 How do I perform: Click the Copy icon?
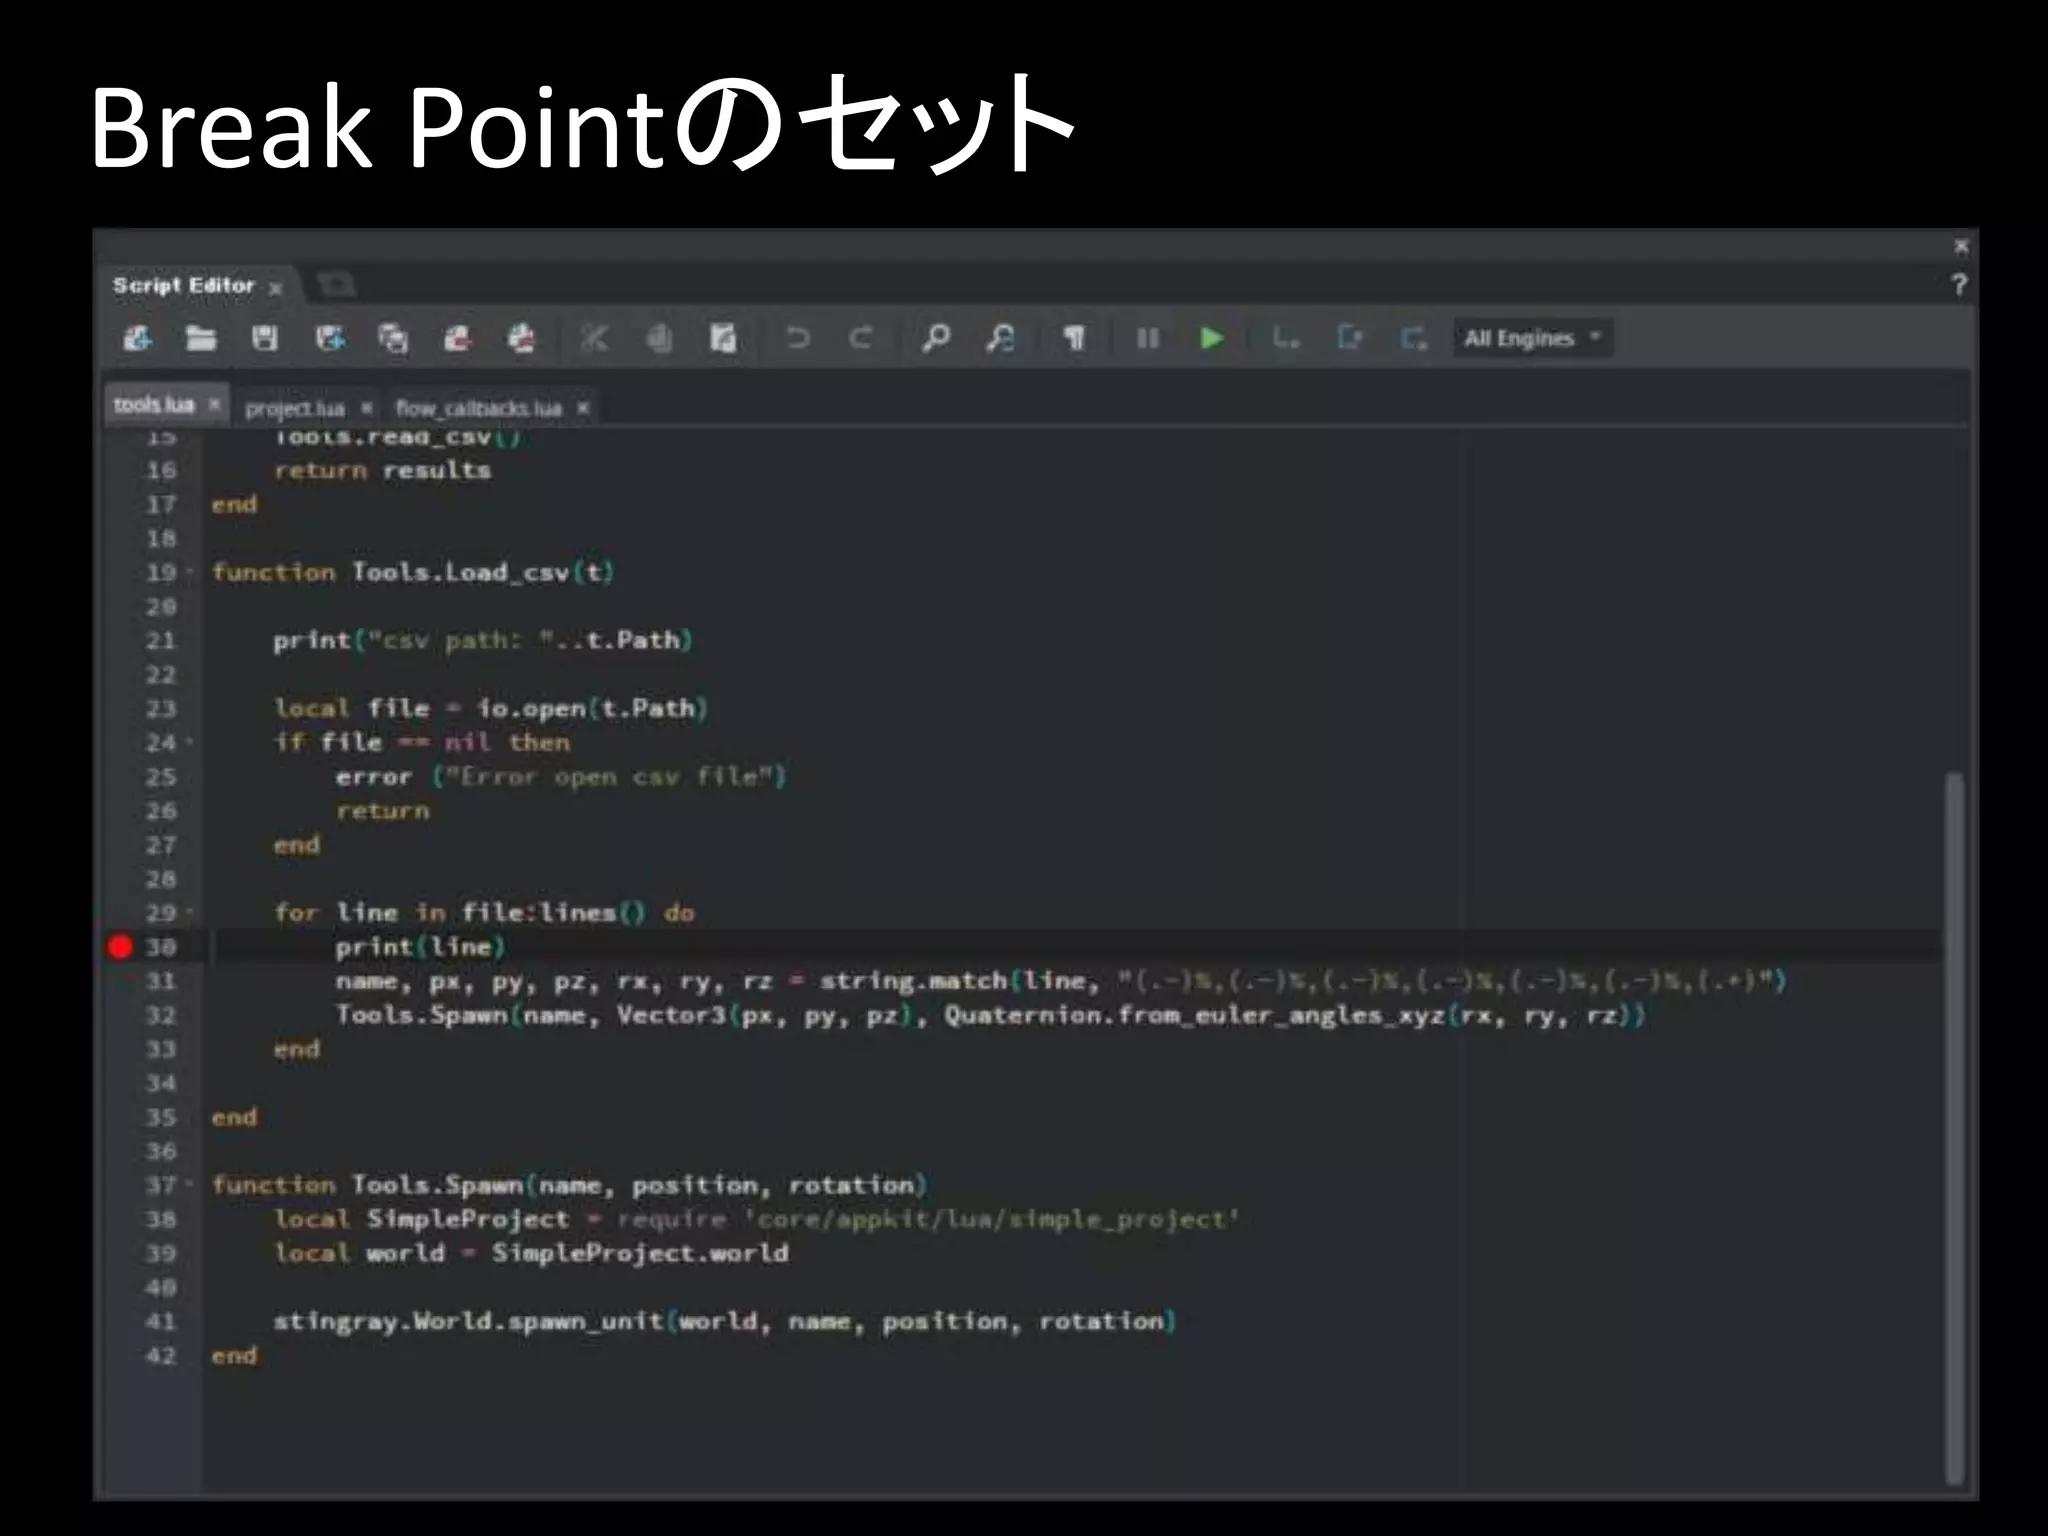click(658, 338)
